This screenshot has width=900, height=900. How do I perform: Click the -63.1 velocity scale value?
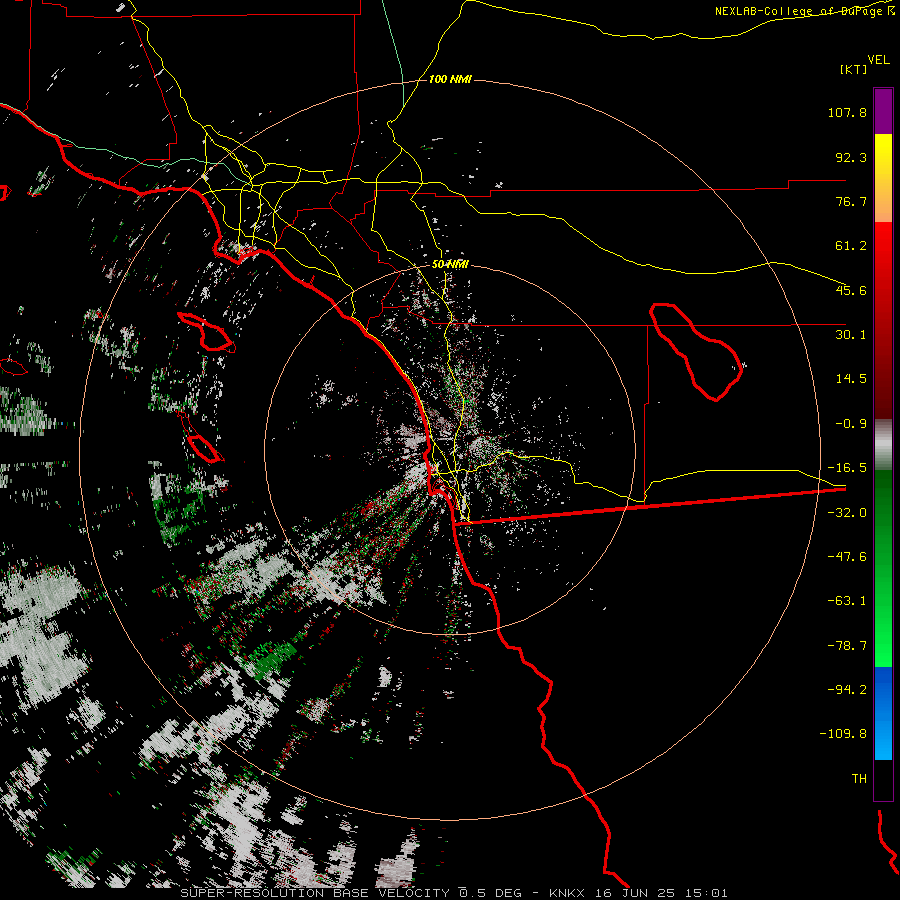point(847,601)
